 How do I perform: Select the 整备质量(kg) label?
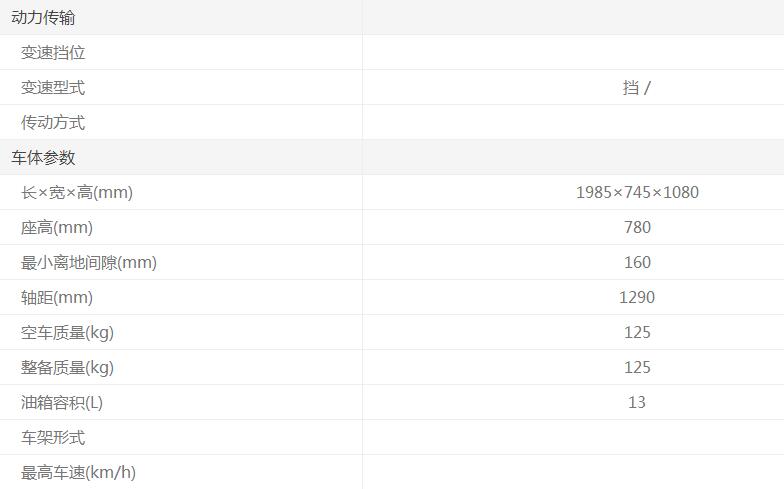pyautogui.click(x=67, y=368)
